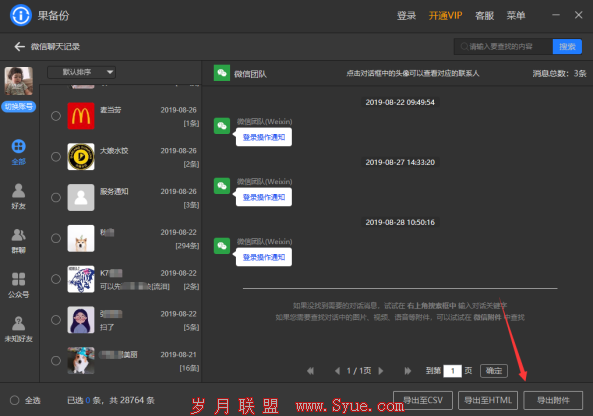This screenshot has width=593, height=416.
Task: Open the 好友 friends category
Action: point(19,196)
